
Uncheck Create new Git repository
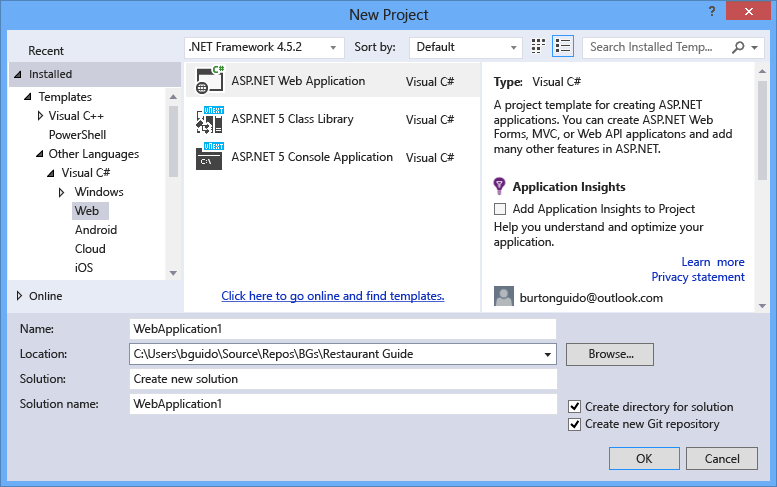pos(575,424)
